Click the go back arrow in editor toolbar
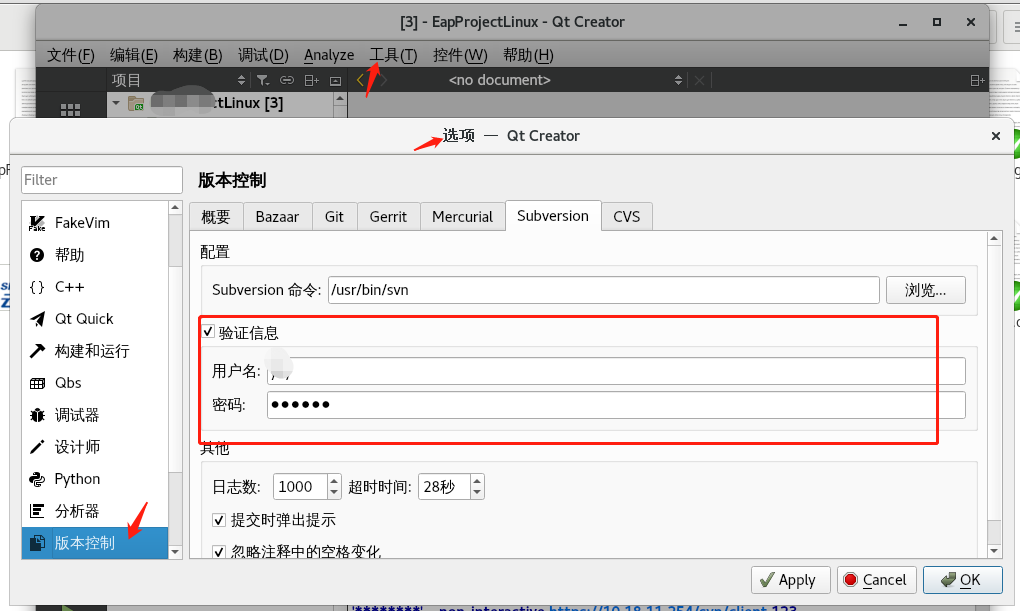 [x=360, y=80]
